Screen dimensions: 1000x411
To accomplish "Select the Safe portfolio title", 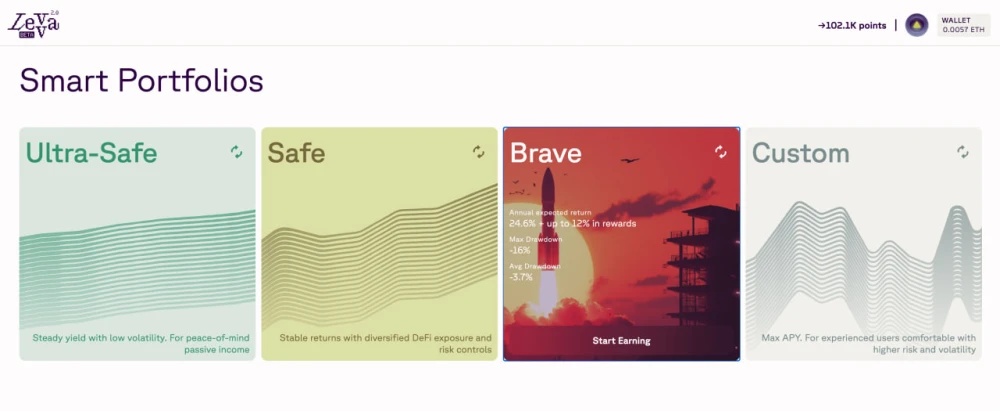I will point(296,153).
